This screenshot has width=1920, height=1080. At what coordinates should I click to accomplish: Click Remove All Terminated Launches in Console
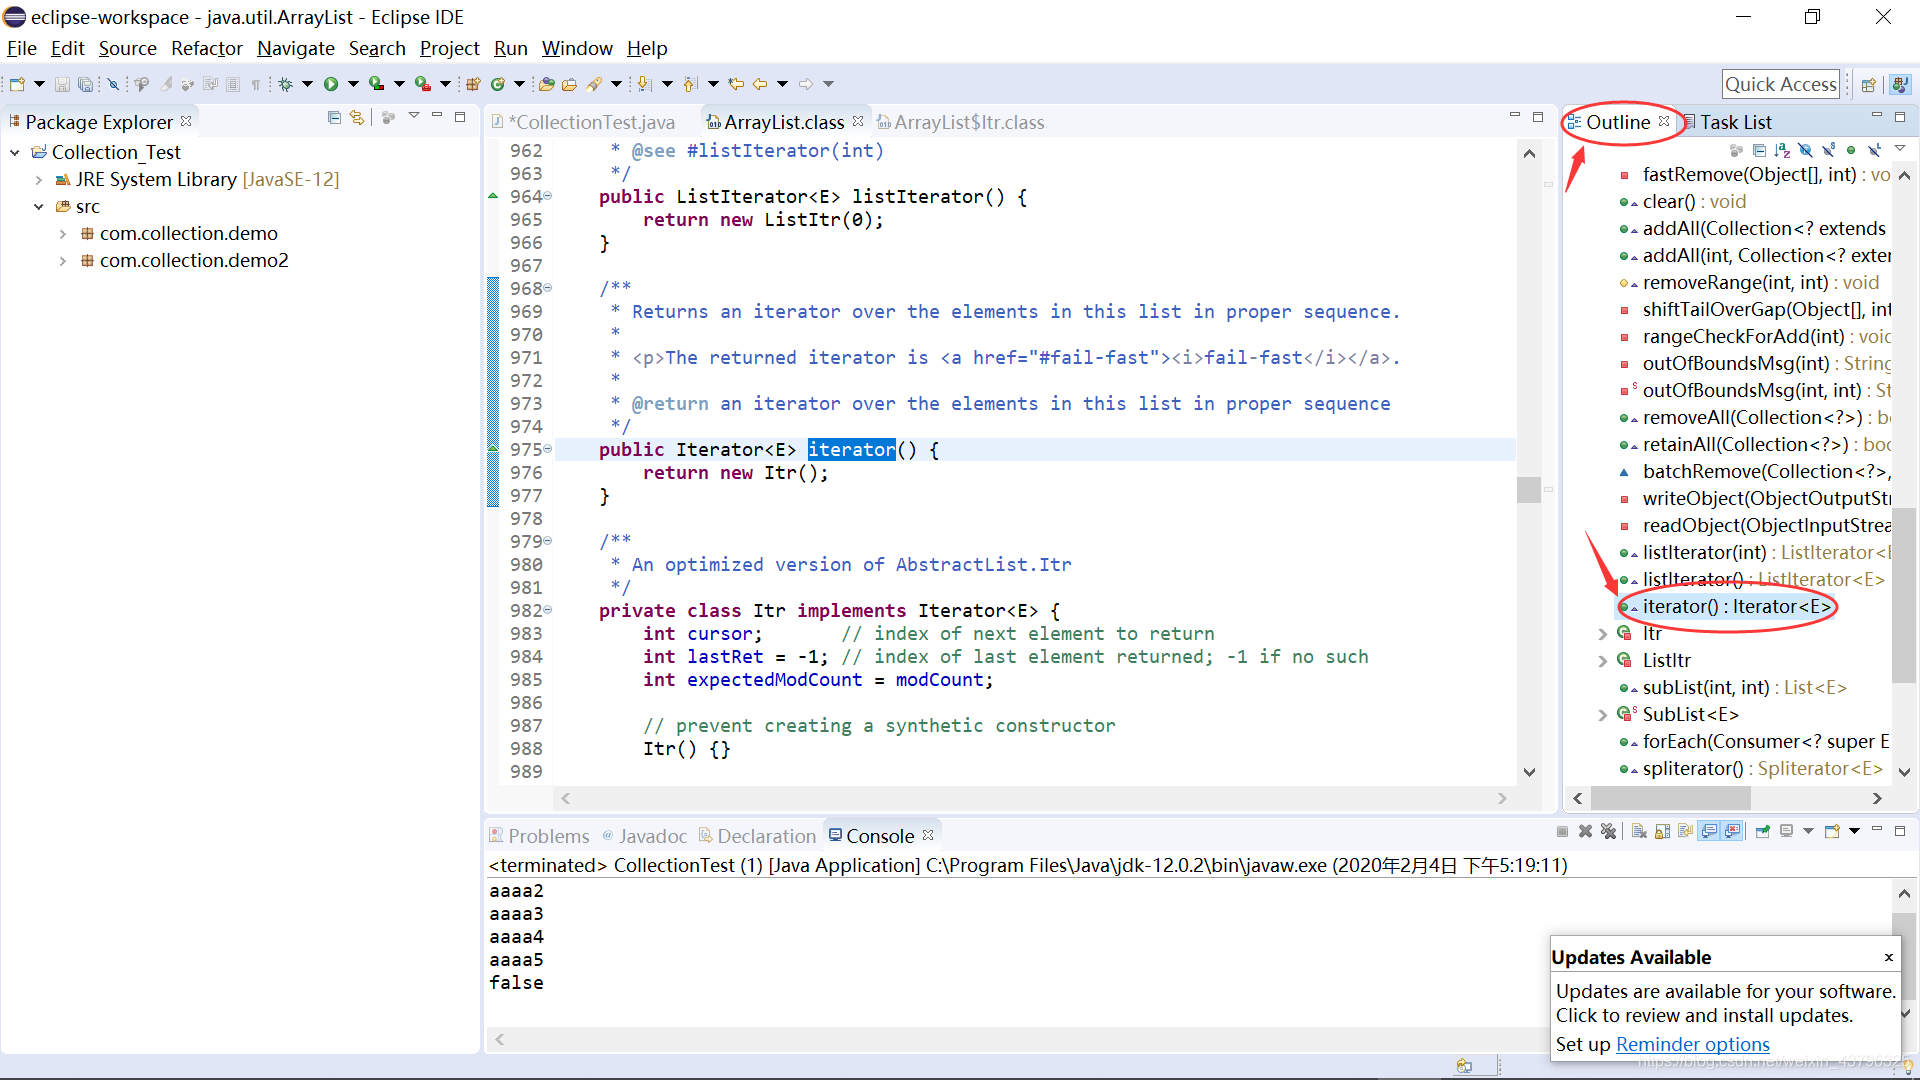[1608, 831]
